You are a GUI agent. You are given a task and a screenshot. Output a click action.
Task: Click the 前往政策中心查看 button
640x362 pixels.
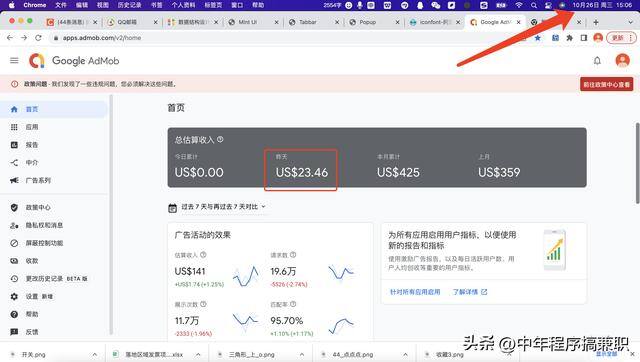pyautogui.click(x=607, y=84)
